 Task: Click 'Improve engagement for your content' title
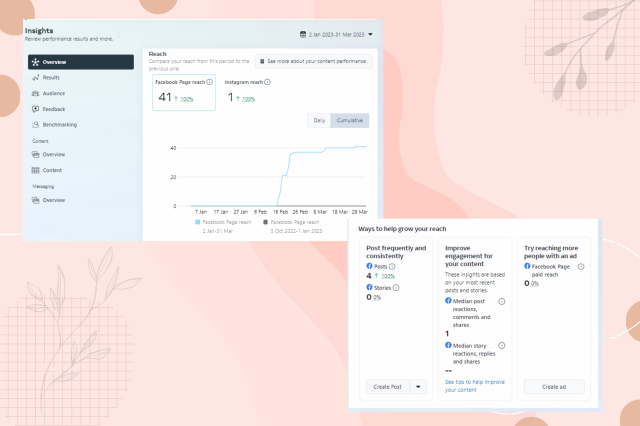tap(469, 256)
